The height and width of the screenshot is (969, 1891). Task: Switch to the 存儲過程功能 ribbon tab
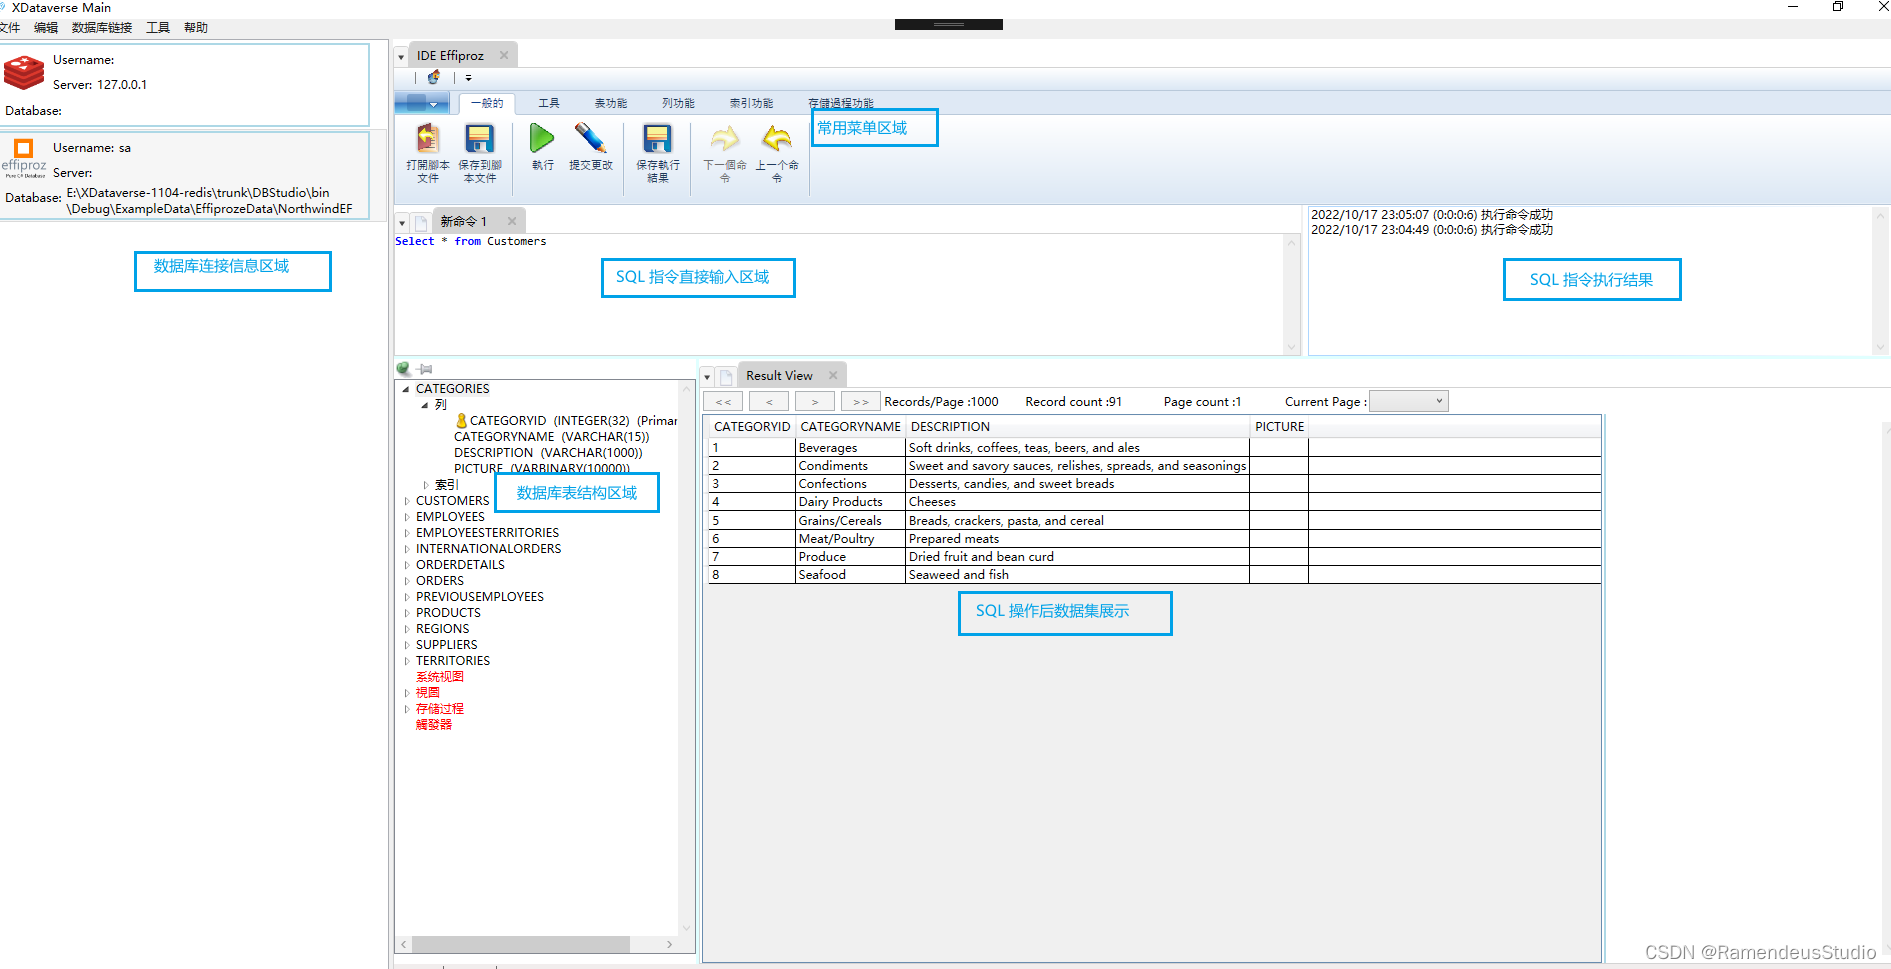click(x=841, y=103)
